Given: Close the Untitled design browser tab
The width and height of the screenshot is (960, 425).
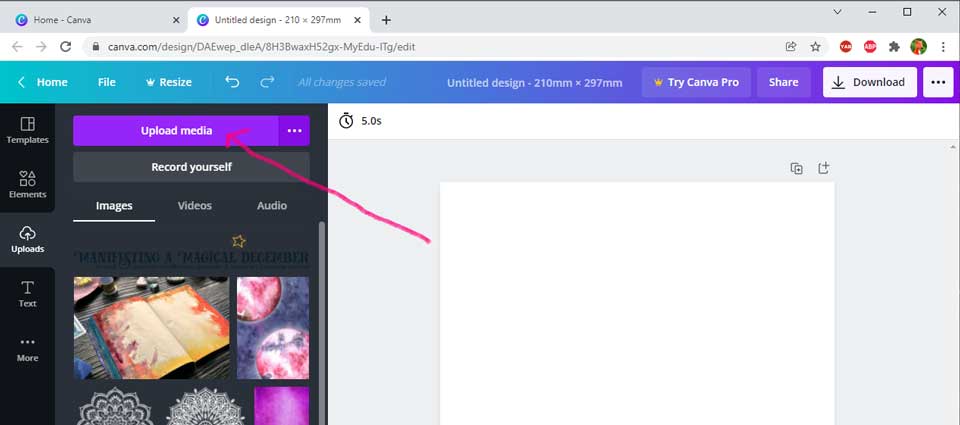Looking at the screenshot, I should coord(356,20).
